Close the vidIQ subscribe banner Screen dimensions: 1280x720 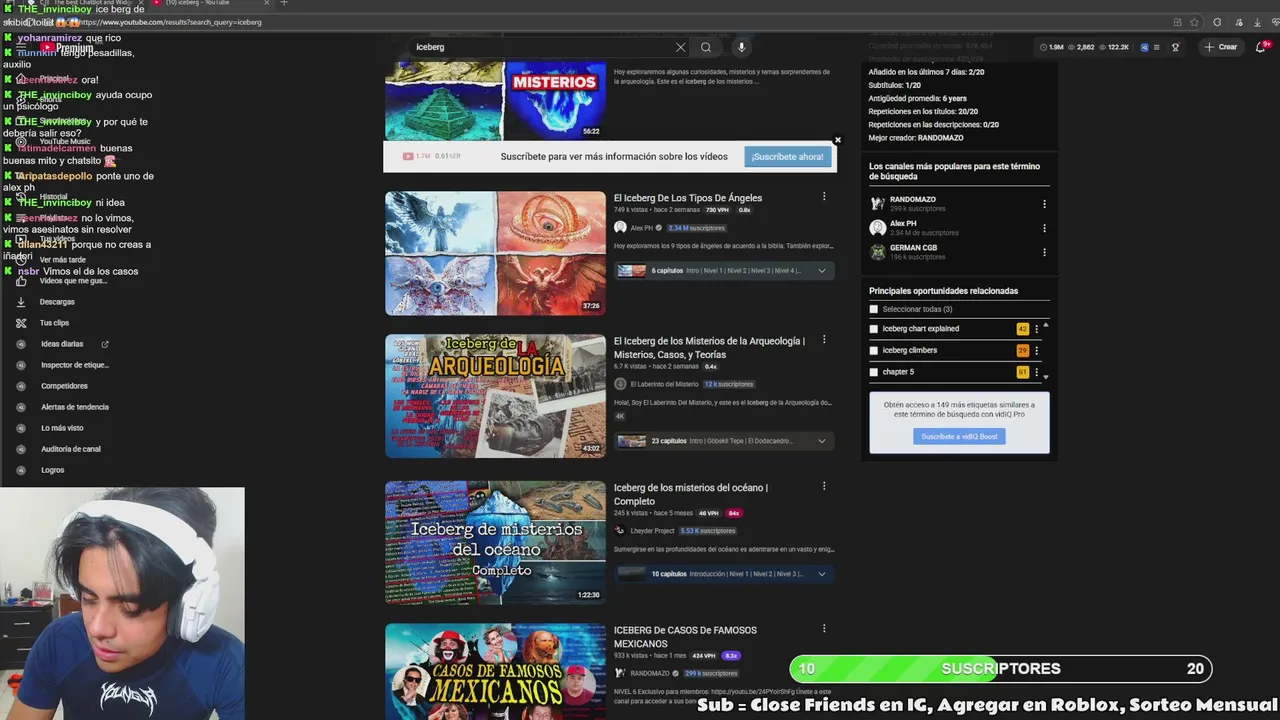838,140
